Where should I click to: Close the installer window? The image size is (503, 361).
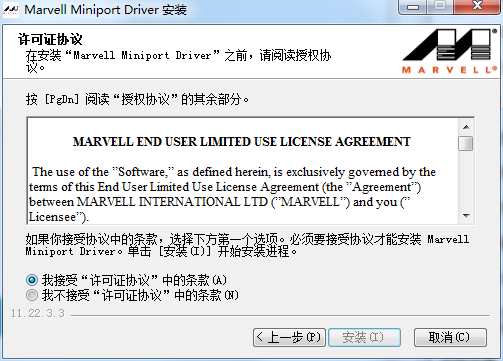pos(477,7)
